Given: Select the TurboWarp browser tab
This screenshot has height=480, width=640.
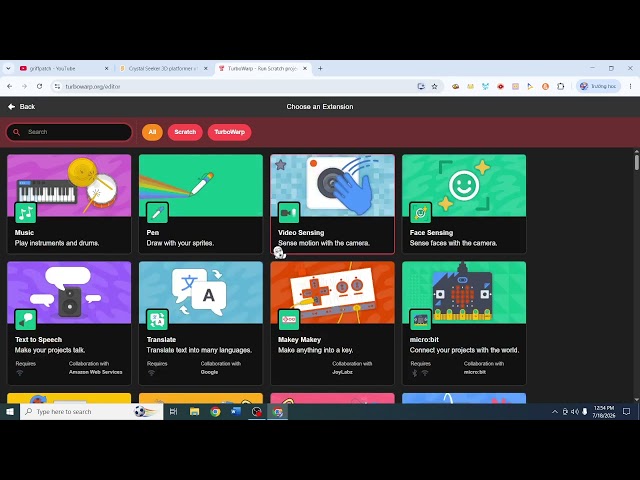Looking at the screenshot, I should 262,69.
